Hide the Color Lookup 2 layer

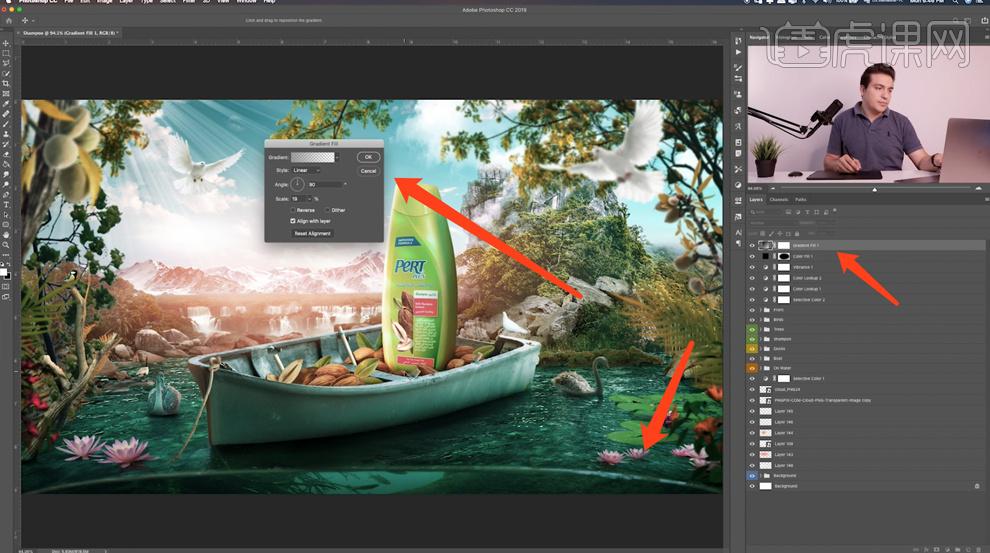(x=752, y=278)
